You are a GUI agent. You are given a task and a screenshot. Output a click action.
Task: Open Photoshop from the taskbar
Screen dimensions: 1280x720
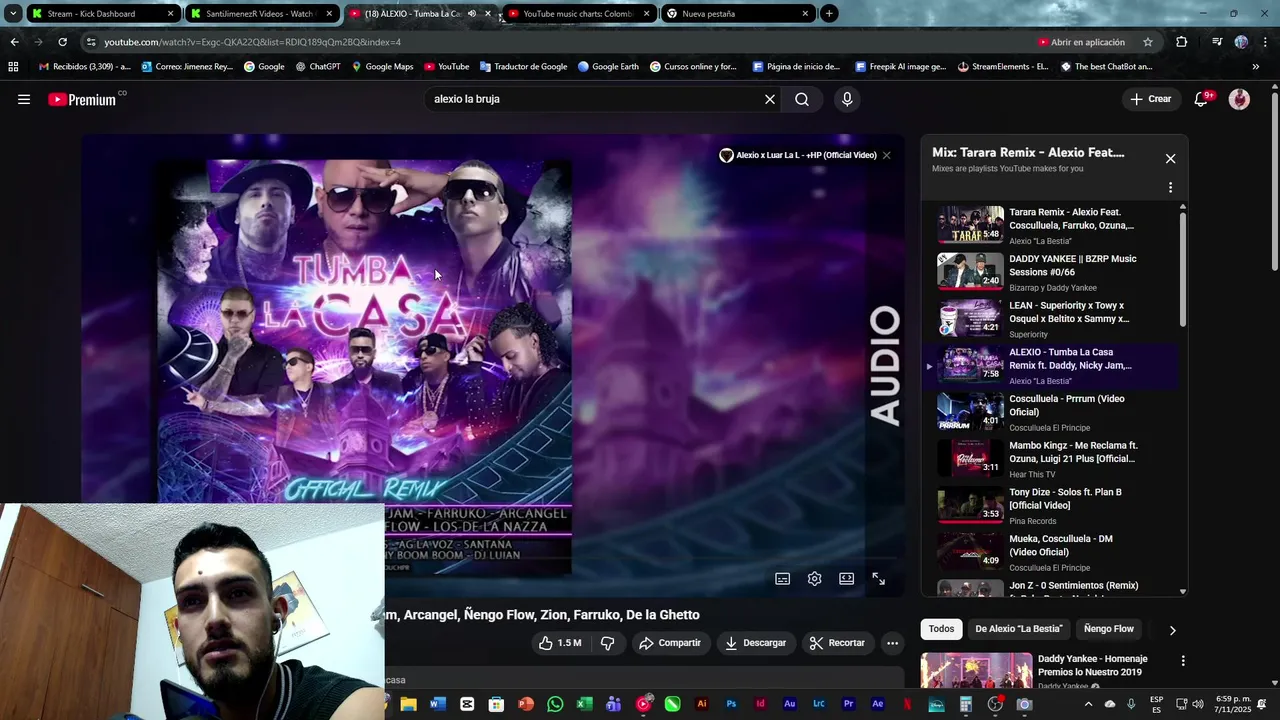click(731, 704)
